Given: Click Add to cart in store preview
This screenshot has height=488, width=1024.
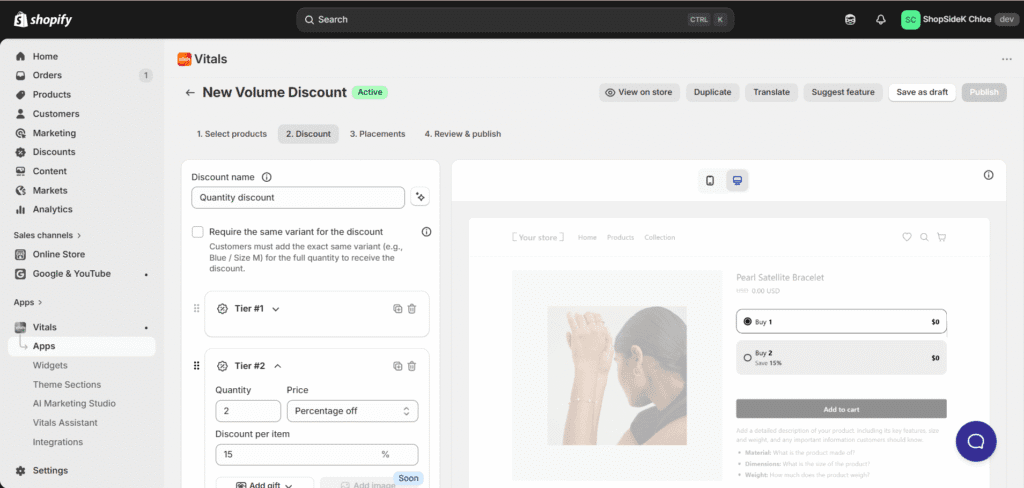Looking at the screenshot, I should [841, 409].
